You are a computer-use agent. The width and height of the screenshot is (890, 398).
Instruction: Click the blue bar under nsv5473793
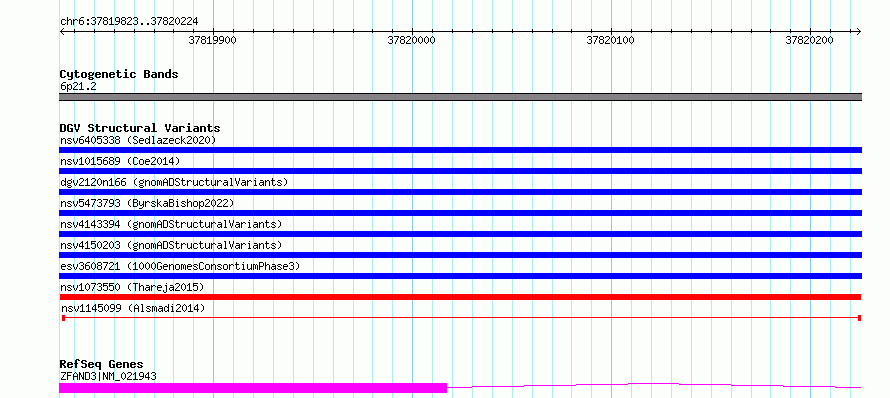click(460, 213)
